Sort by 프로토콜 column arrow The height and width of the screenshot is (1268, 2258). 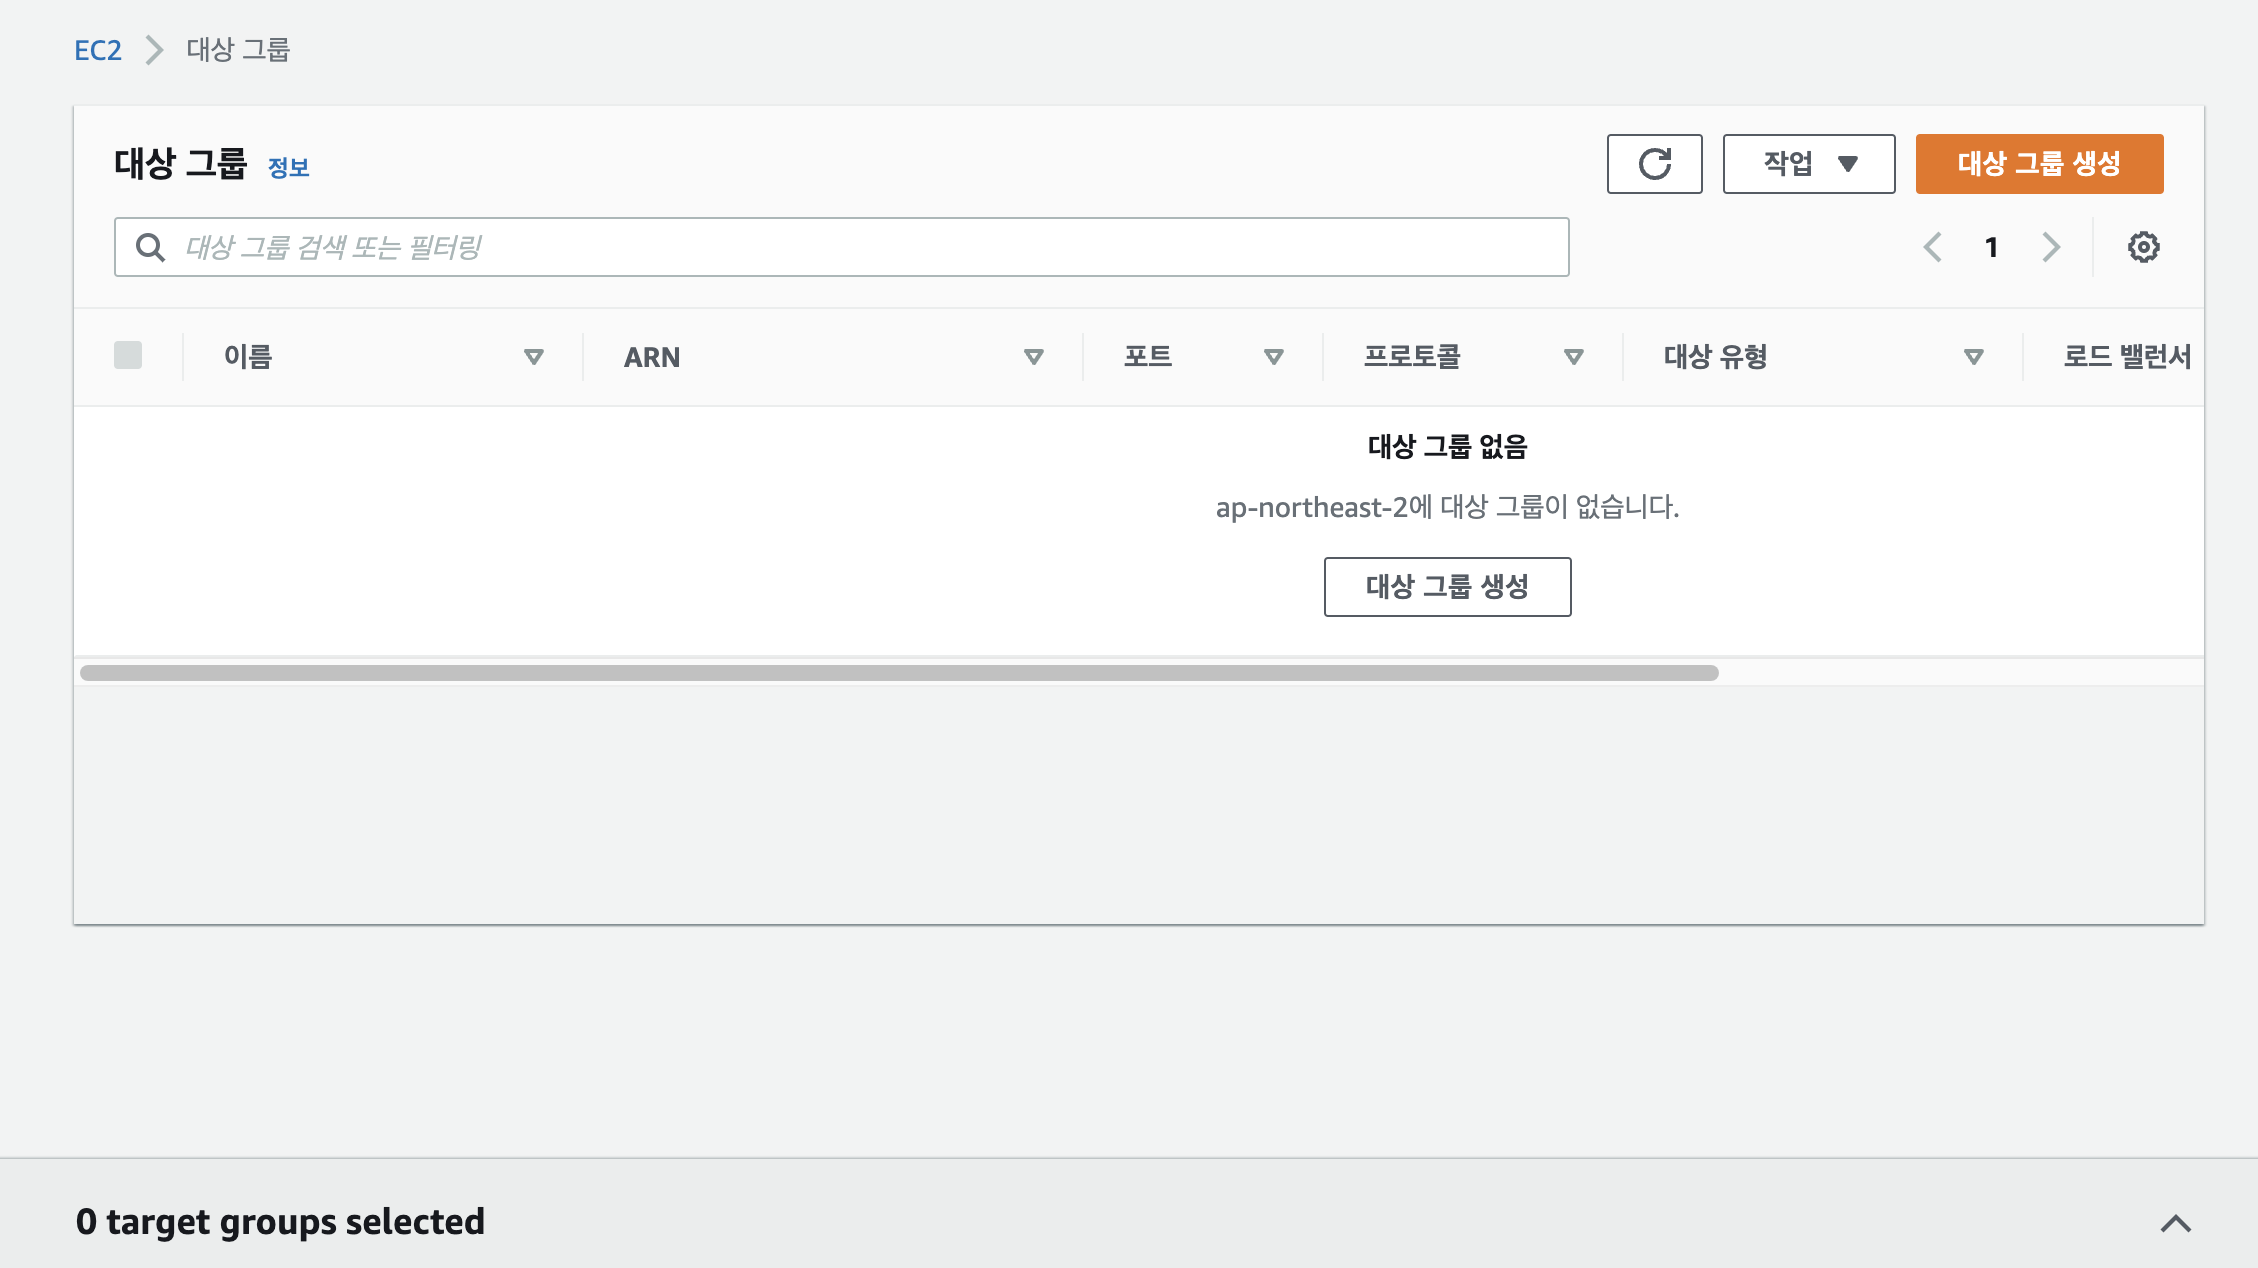coord(1574,357)
